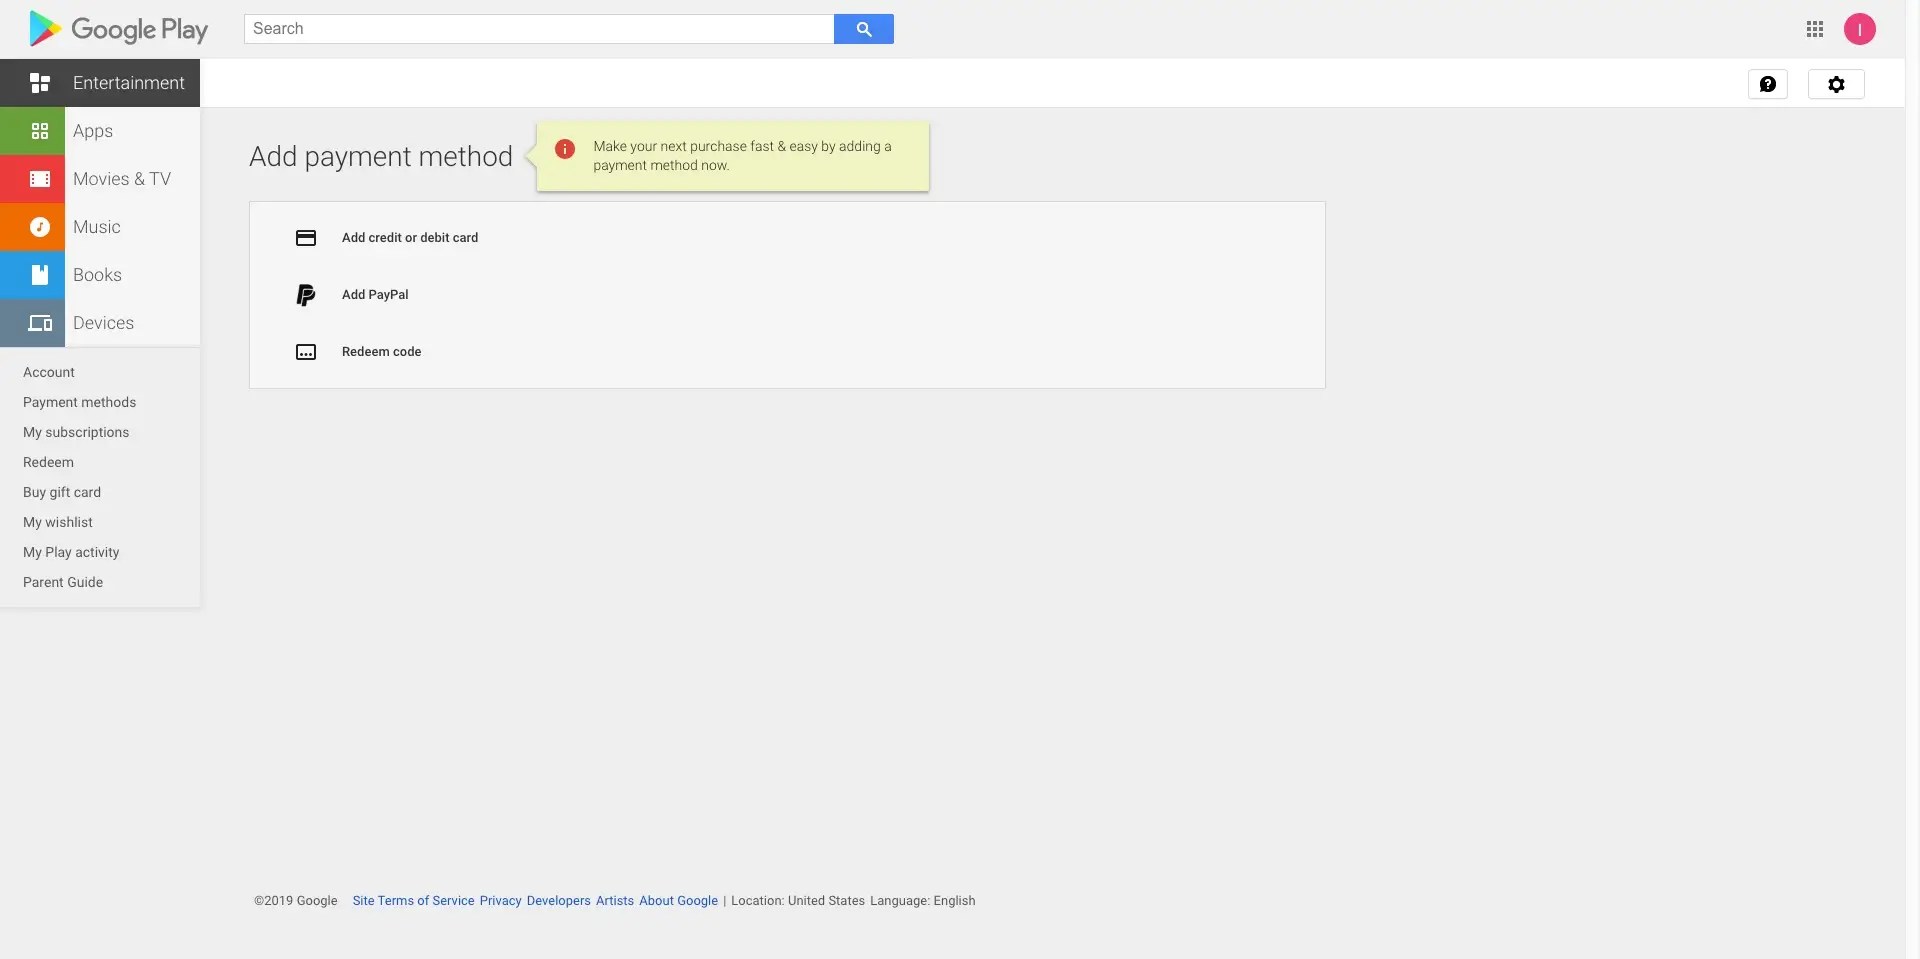Open the Music section label
Screen dimensions: 1920x959
[97, 227]
